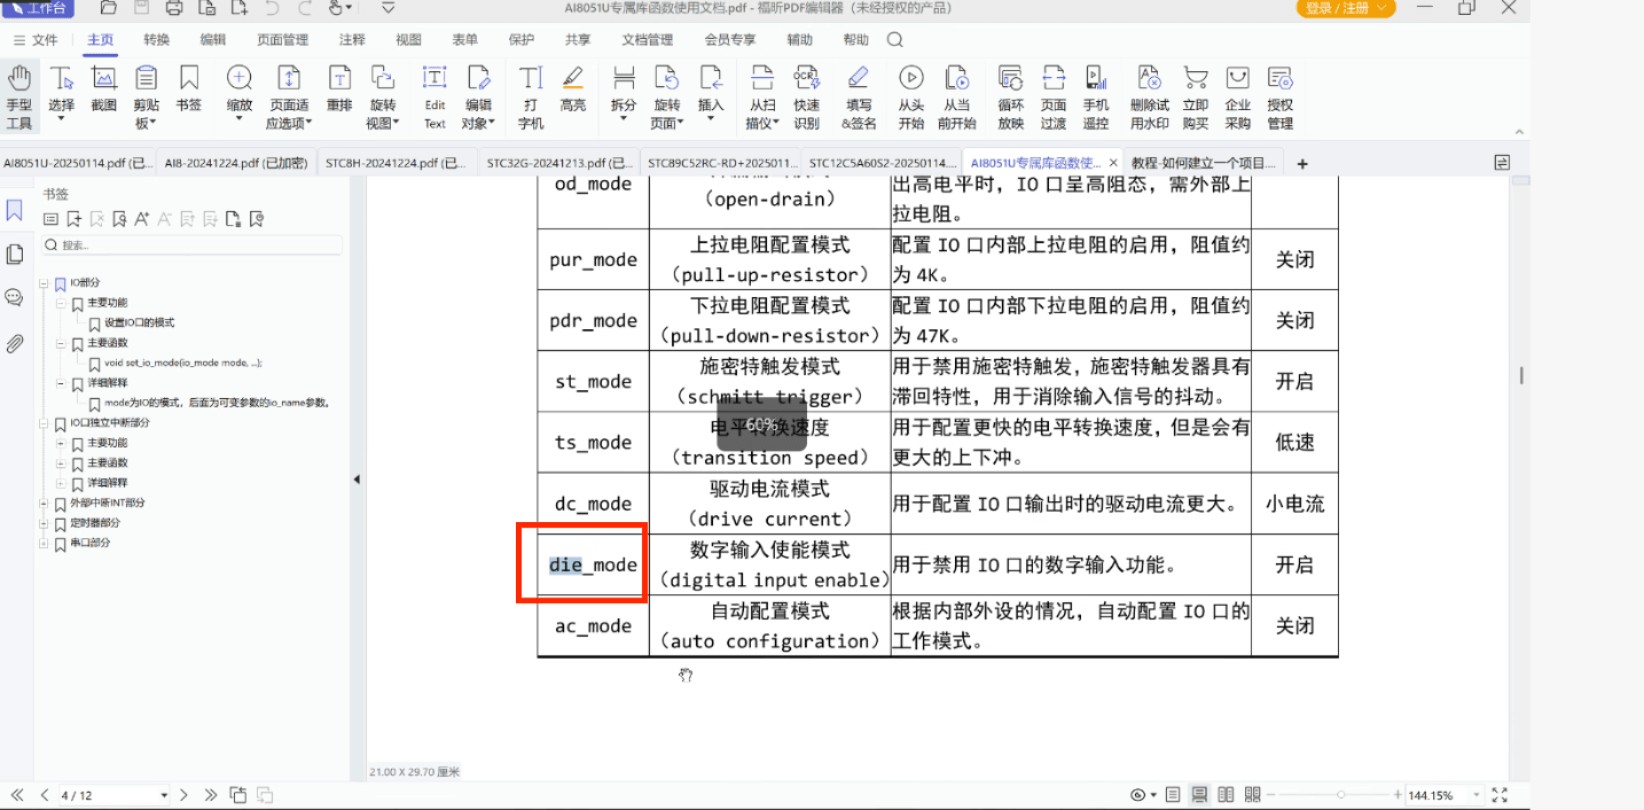Expand the 定时器部分 bookmark node
The height and width of the screenshot is (810, 1644).
click(x=44, y=523)
